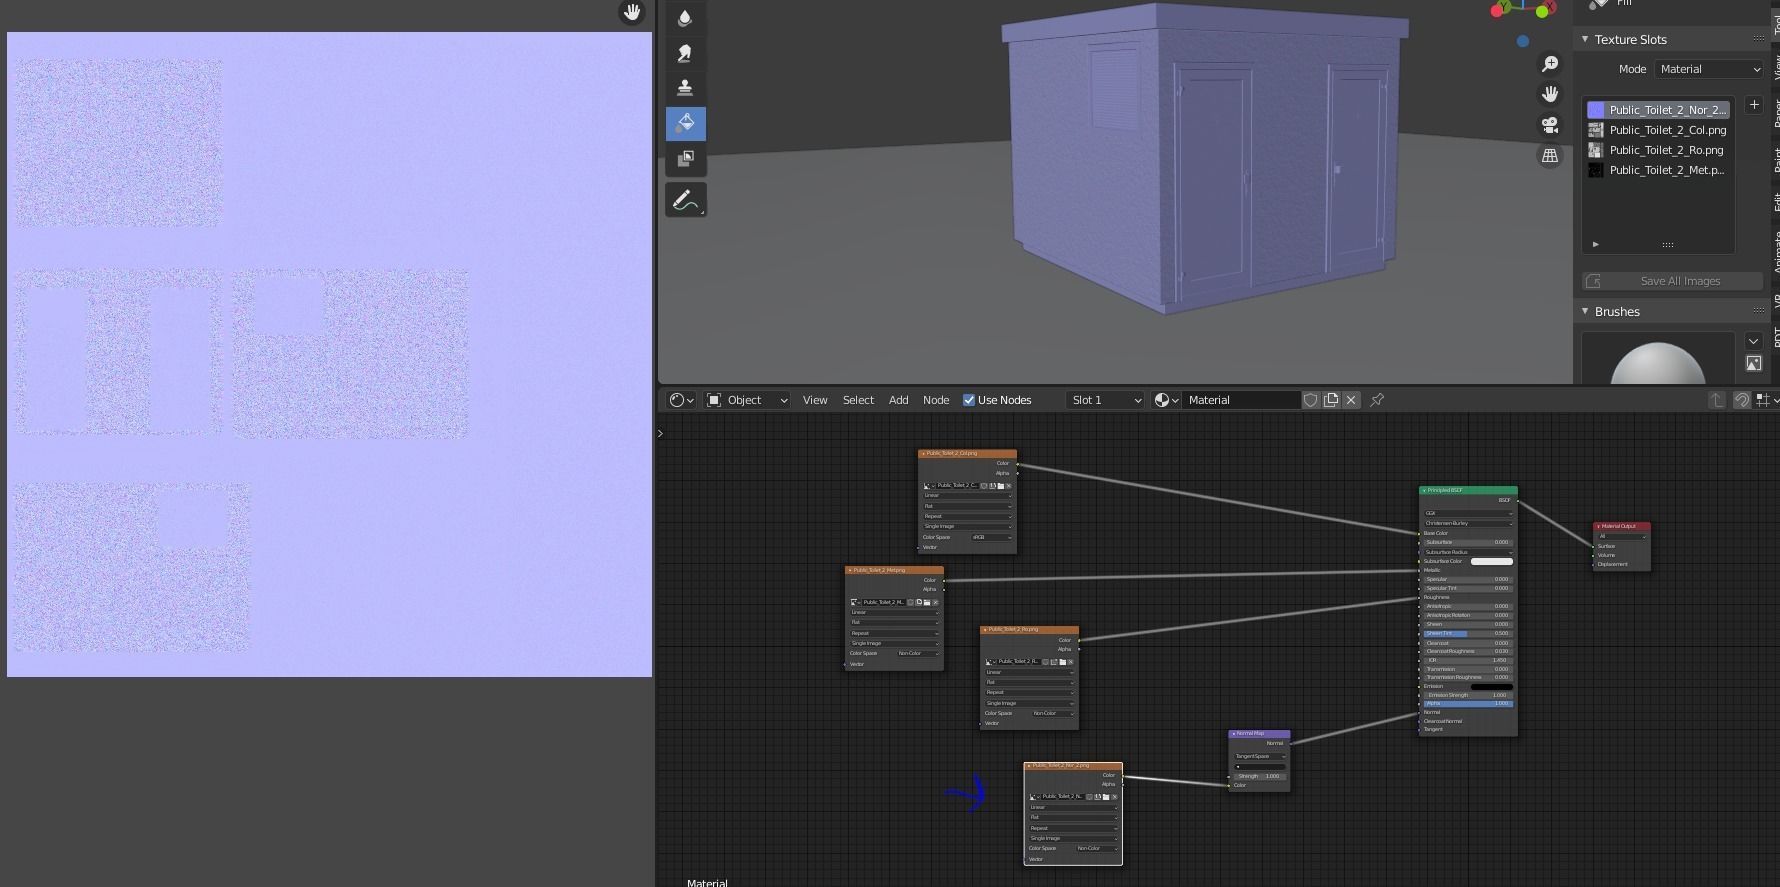Add a texture slot with plus icon
Screen dimensions: 1780x887
click(x=1753, y=105)
